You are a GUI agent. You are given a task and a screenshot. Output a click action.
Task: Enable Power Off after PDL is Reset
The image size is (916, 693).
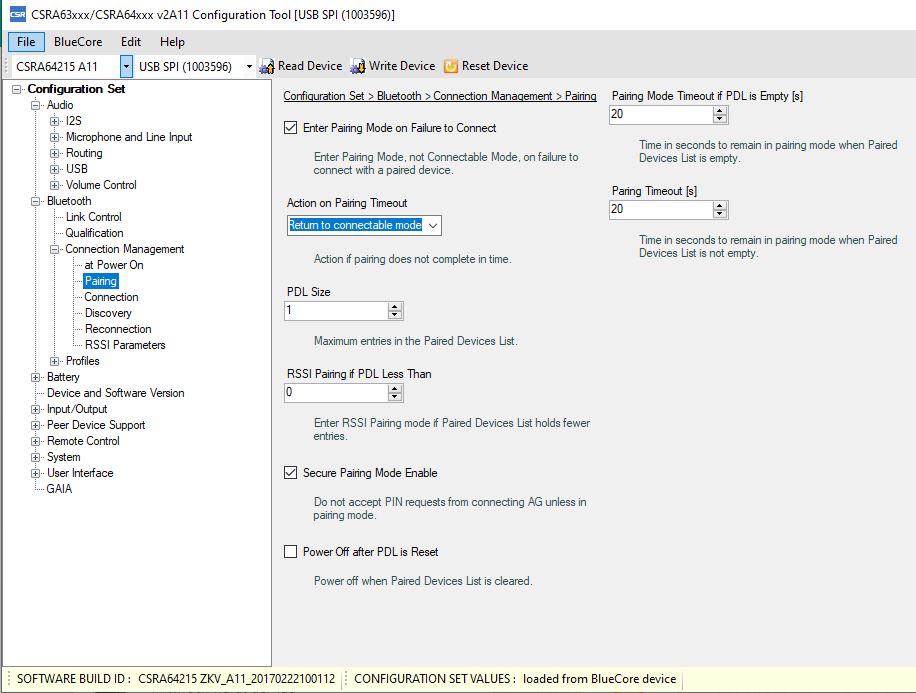tap(291, 552)
